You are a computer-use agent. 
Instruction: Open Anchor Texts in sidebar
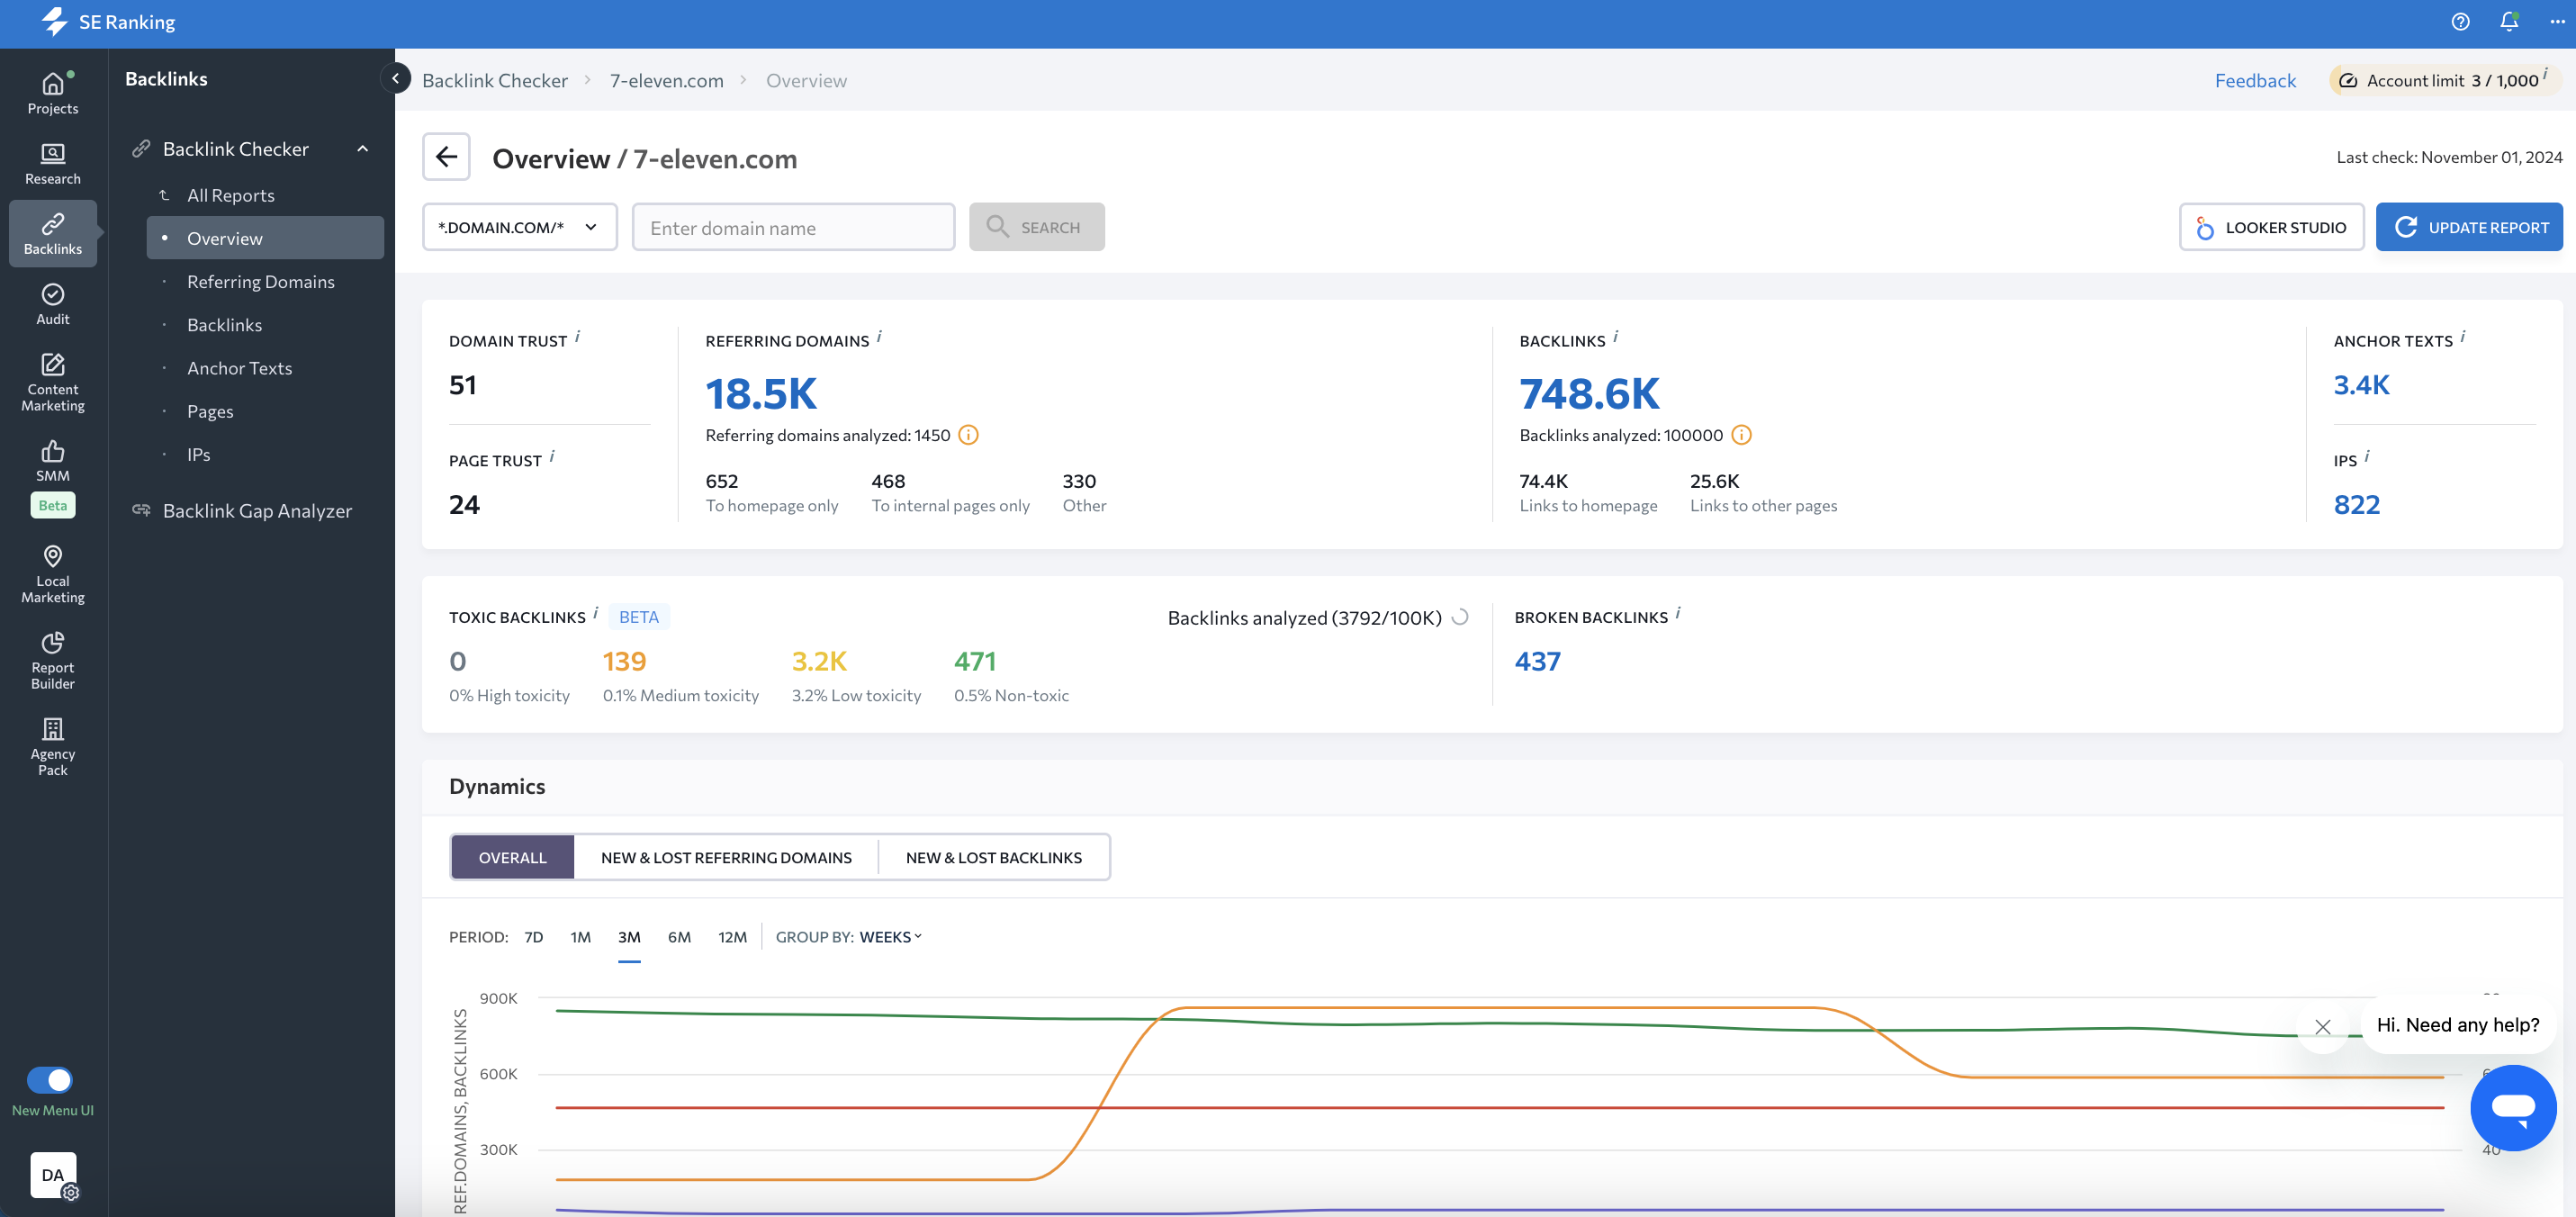tap(240, 368)
